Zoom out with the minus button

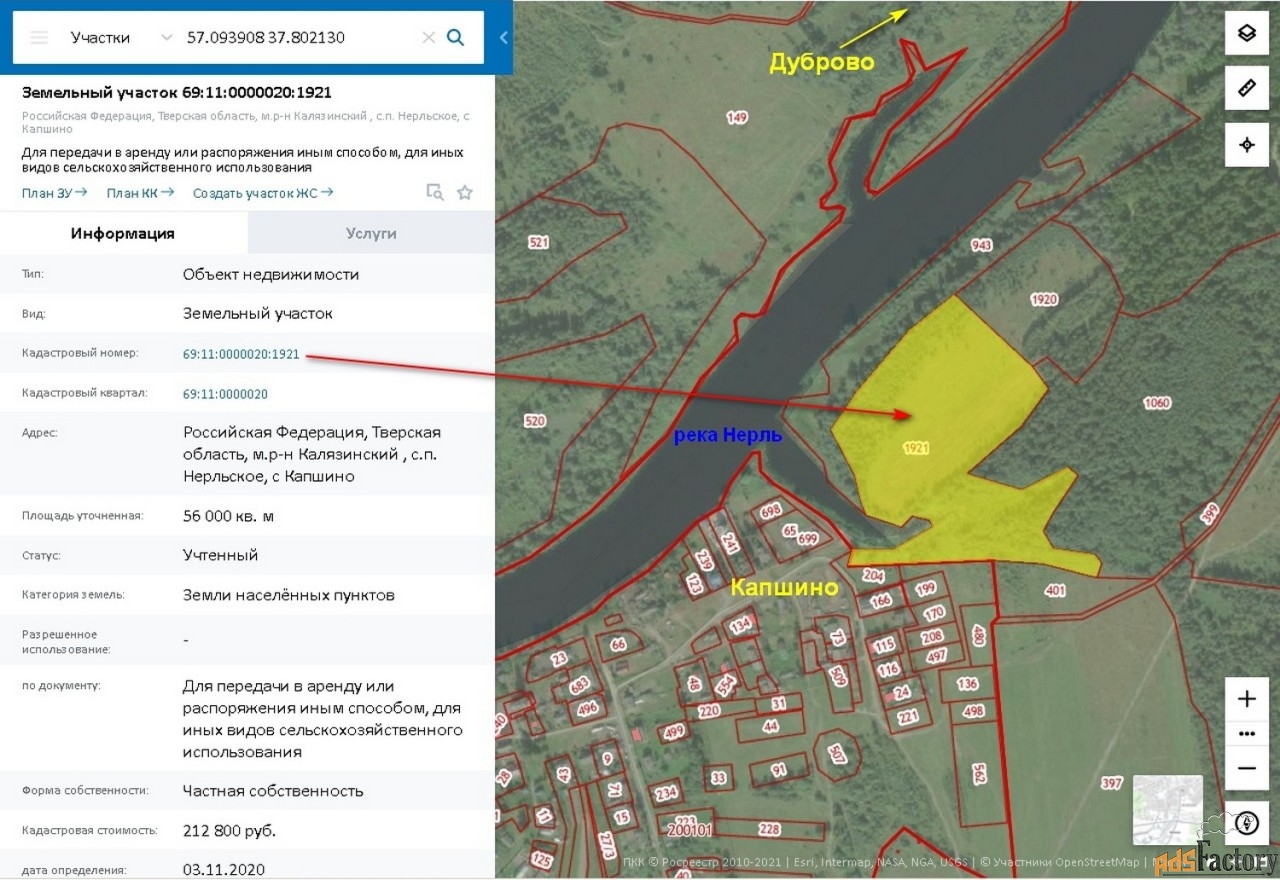coord(1247,768)
